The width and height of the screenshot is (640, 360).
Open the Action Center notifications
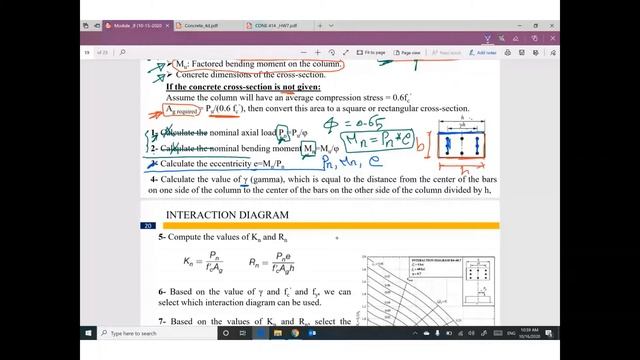(x=549, y=333)
